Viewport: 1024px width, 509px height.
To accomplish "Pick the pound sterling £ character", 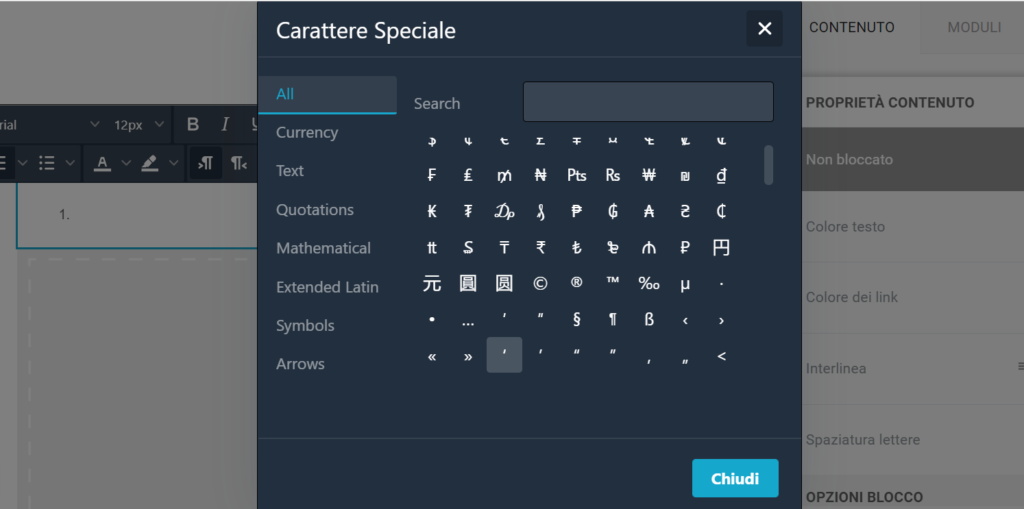I will pyautogui.click(x=468, y=176).
